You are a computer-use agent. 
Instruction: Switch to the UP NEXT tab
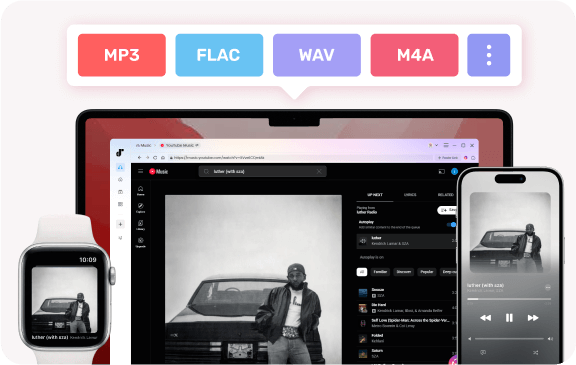pos(375,195)
